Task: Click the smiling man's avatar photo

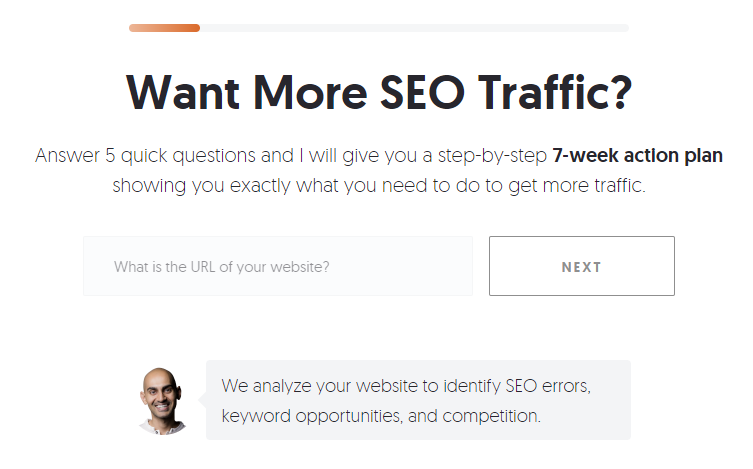Action: (x=163, y=401)
